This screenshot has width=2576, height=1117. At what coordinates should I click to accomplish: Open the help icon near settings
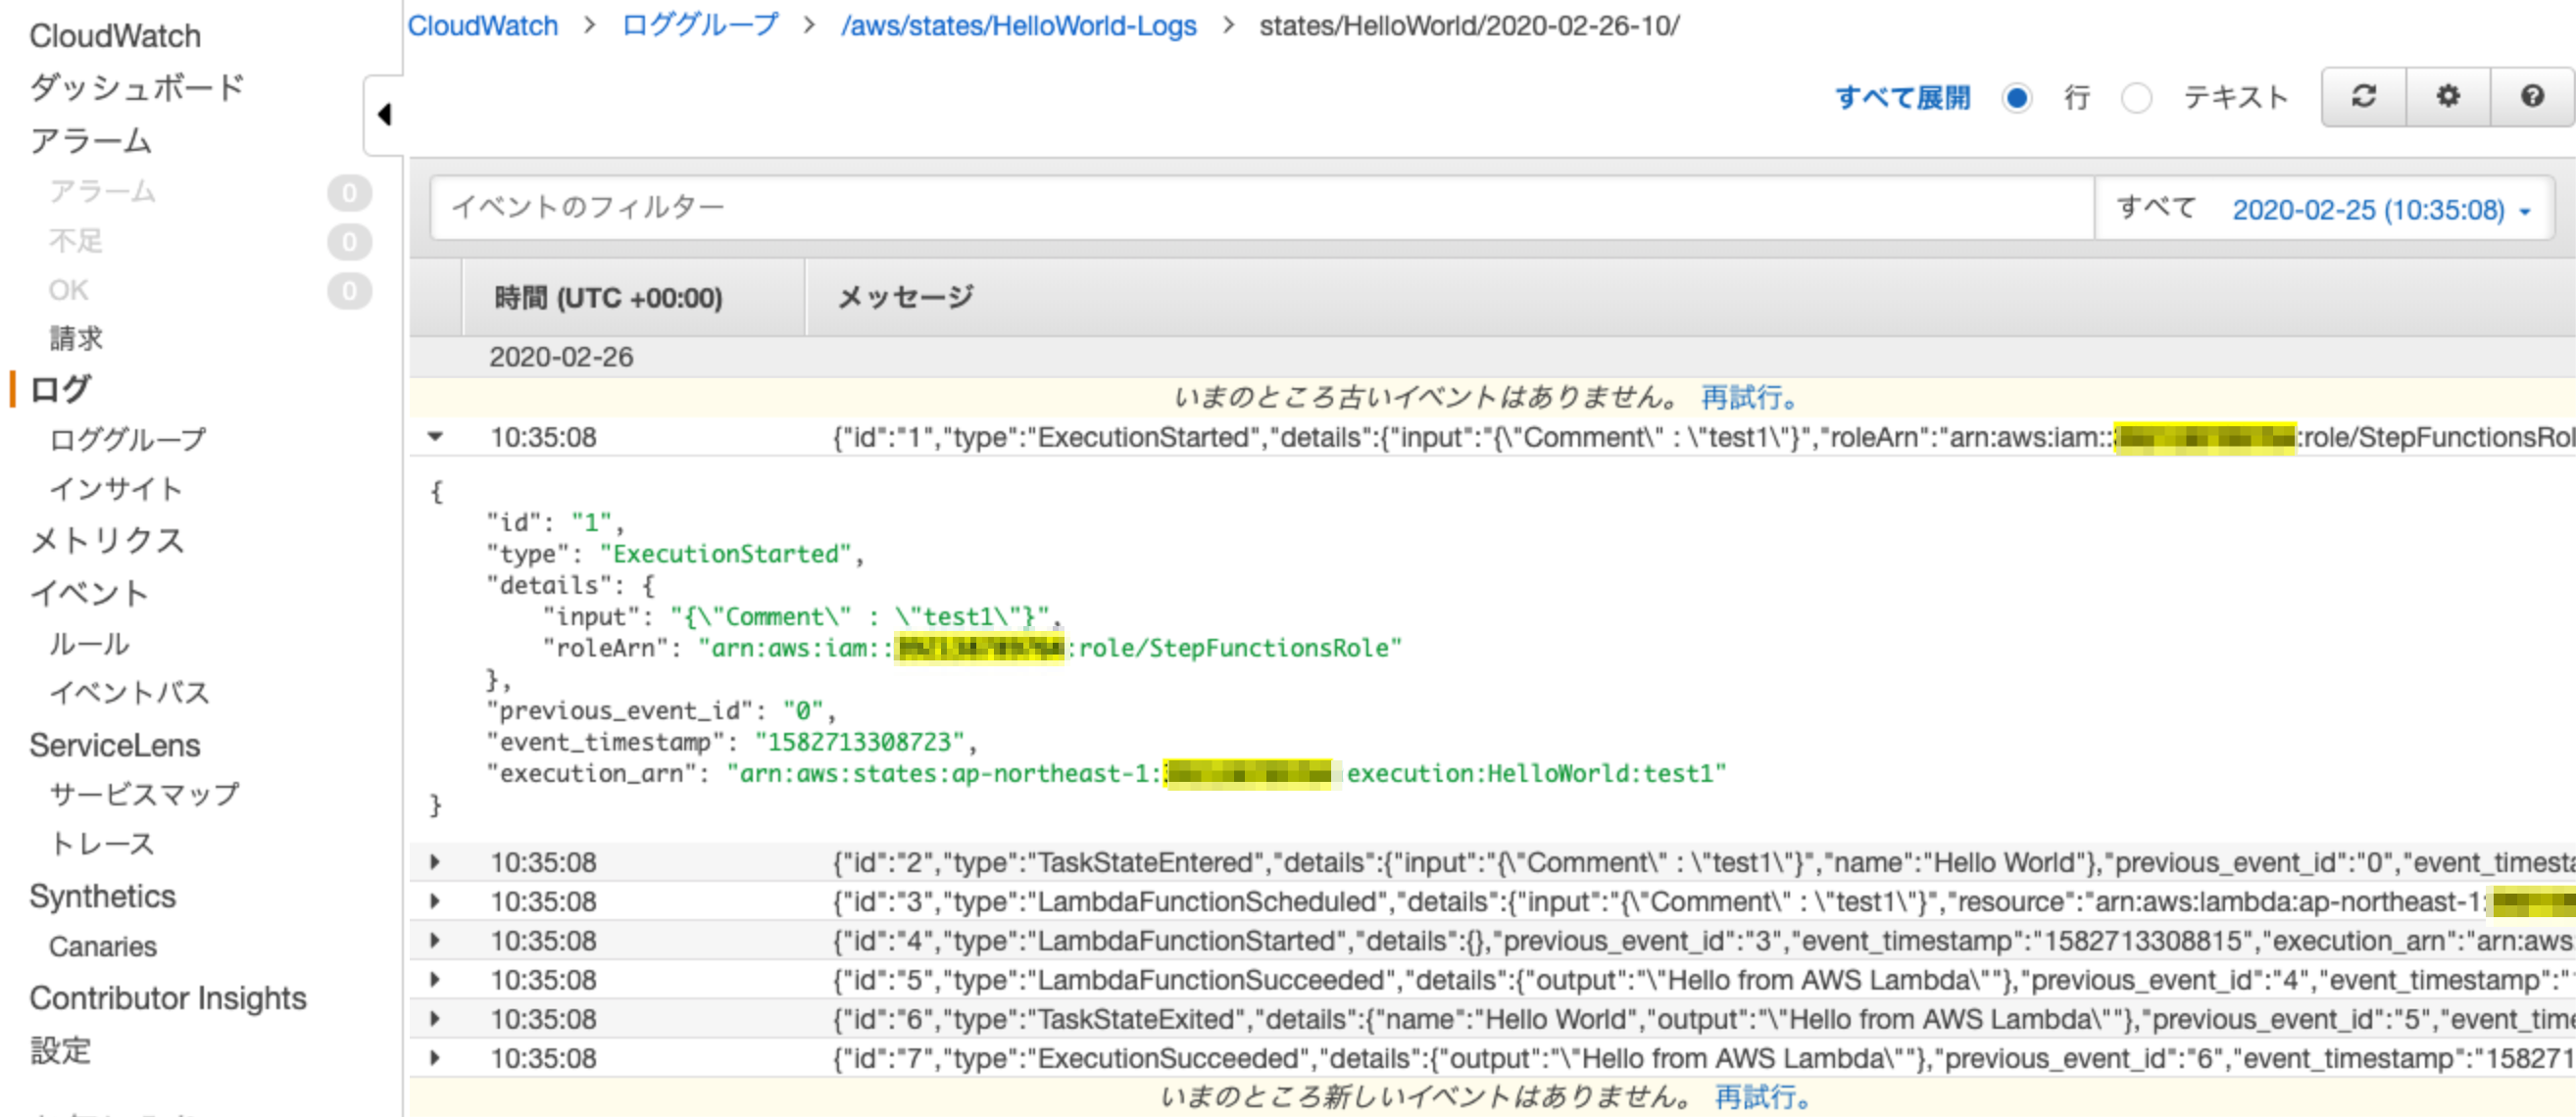pos(2532,96)
